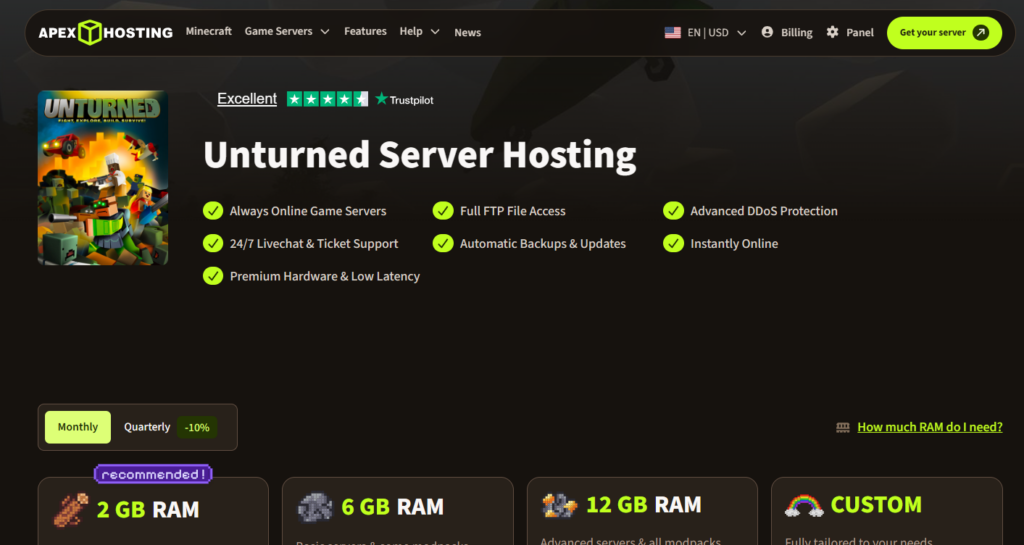The width and height of the screenshot is (1024, 545).
Task: Click checkmark beside 24/7 Livechat & Ticket Support
Action: point(213,243)
